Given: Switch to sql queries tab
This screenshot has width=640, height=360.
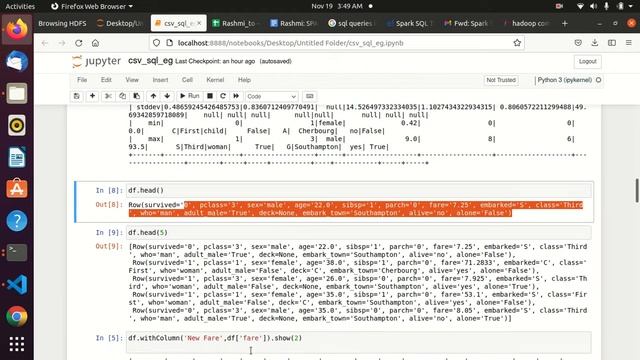Looking at the screenshot, I should (352, 23).
